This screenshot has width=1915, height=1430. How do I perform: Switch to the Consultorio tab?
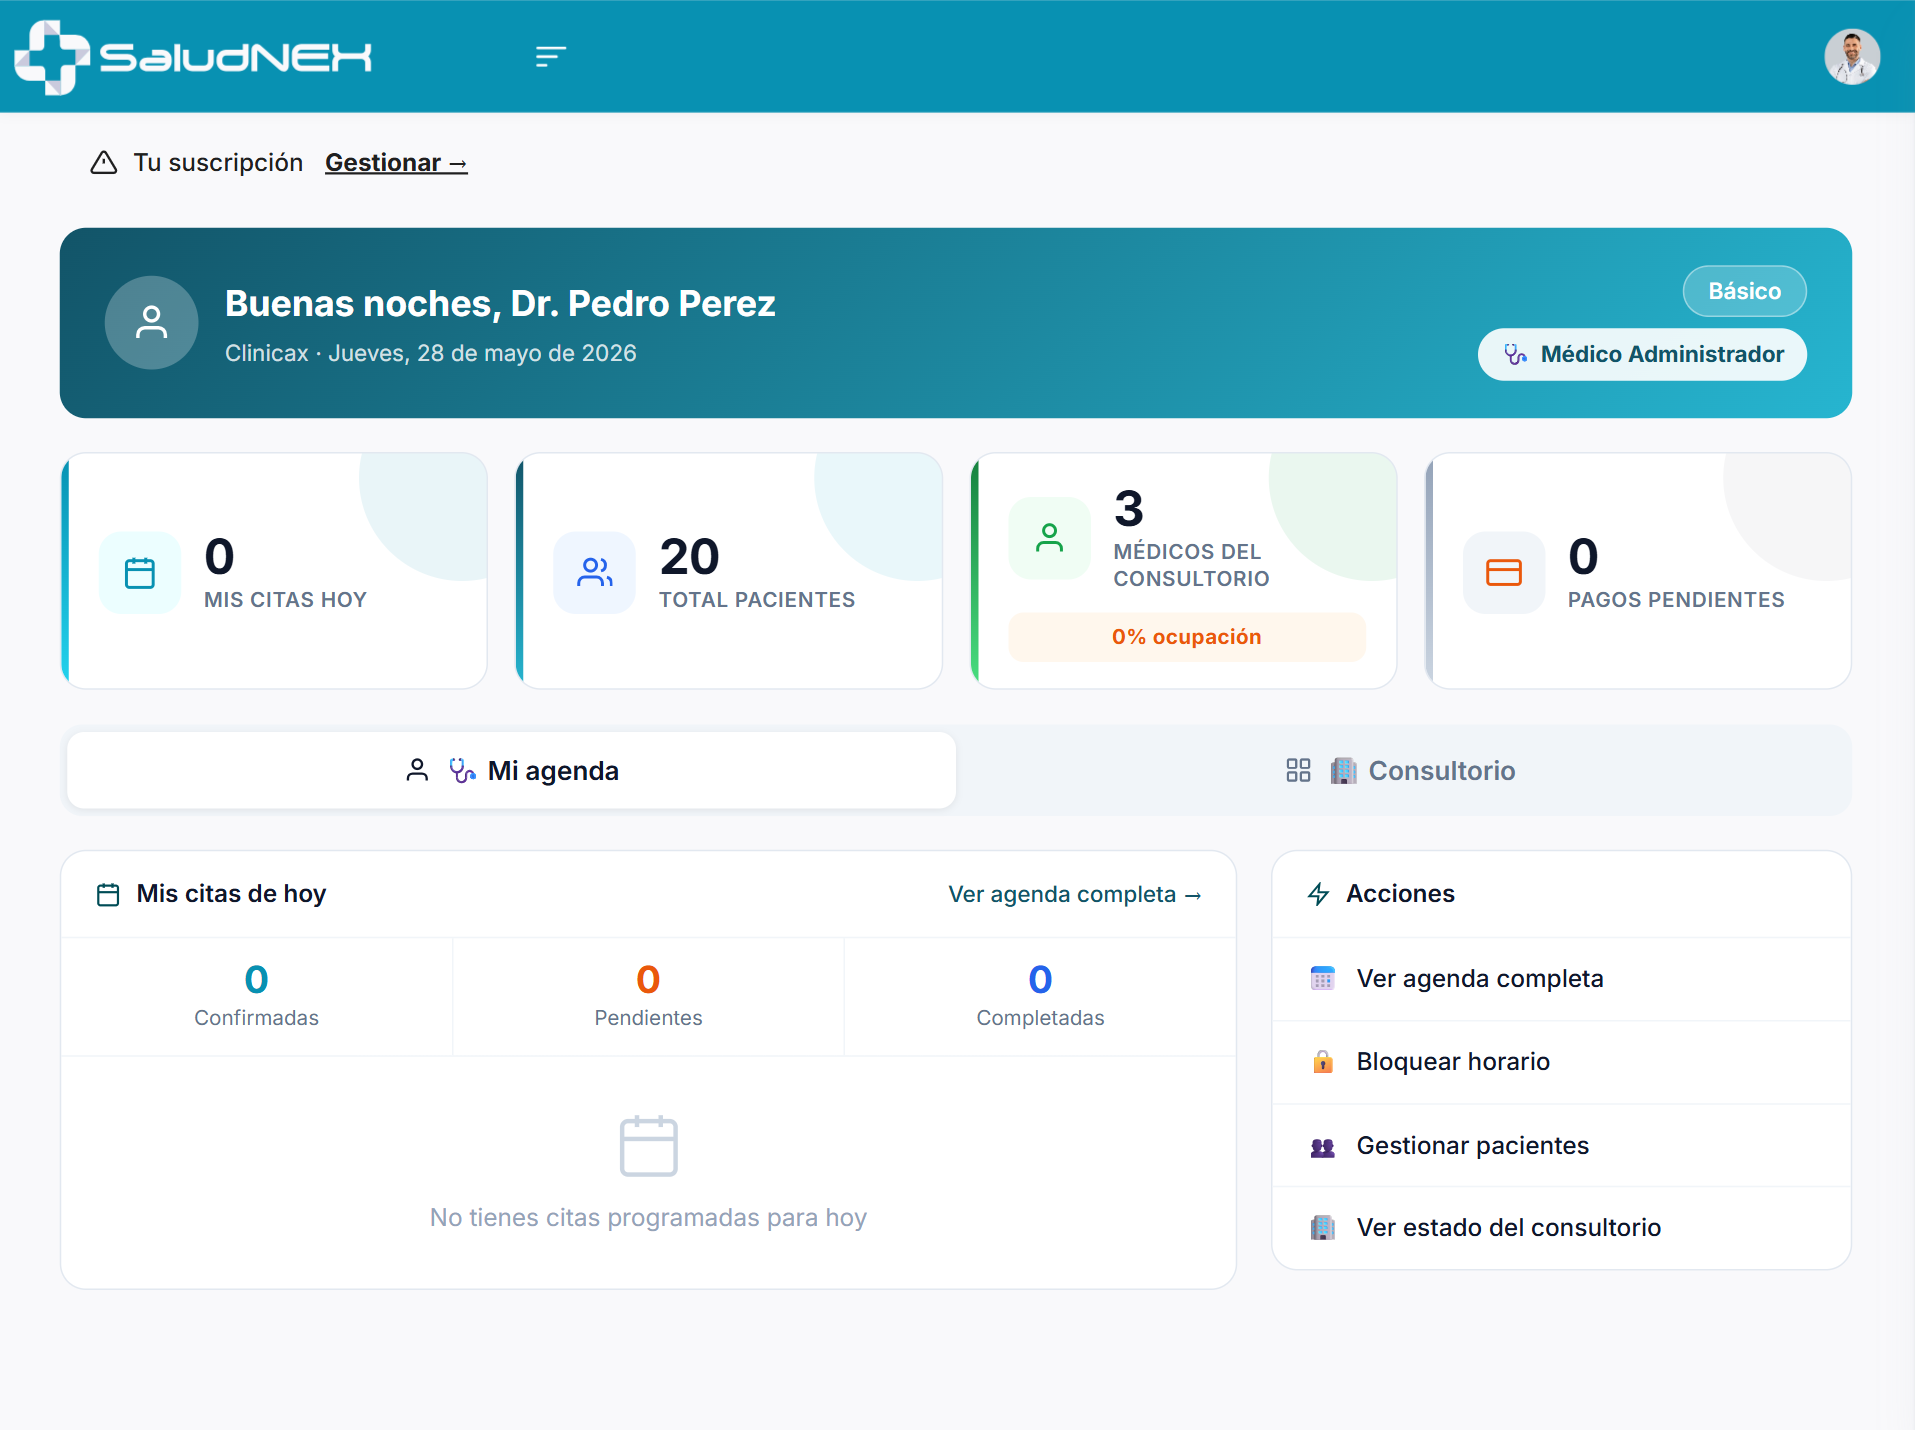1402,770
